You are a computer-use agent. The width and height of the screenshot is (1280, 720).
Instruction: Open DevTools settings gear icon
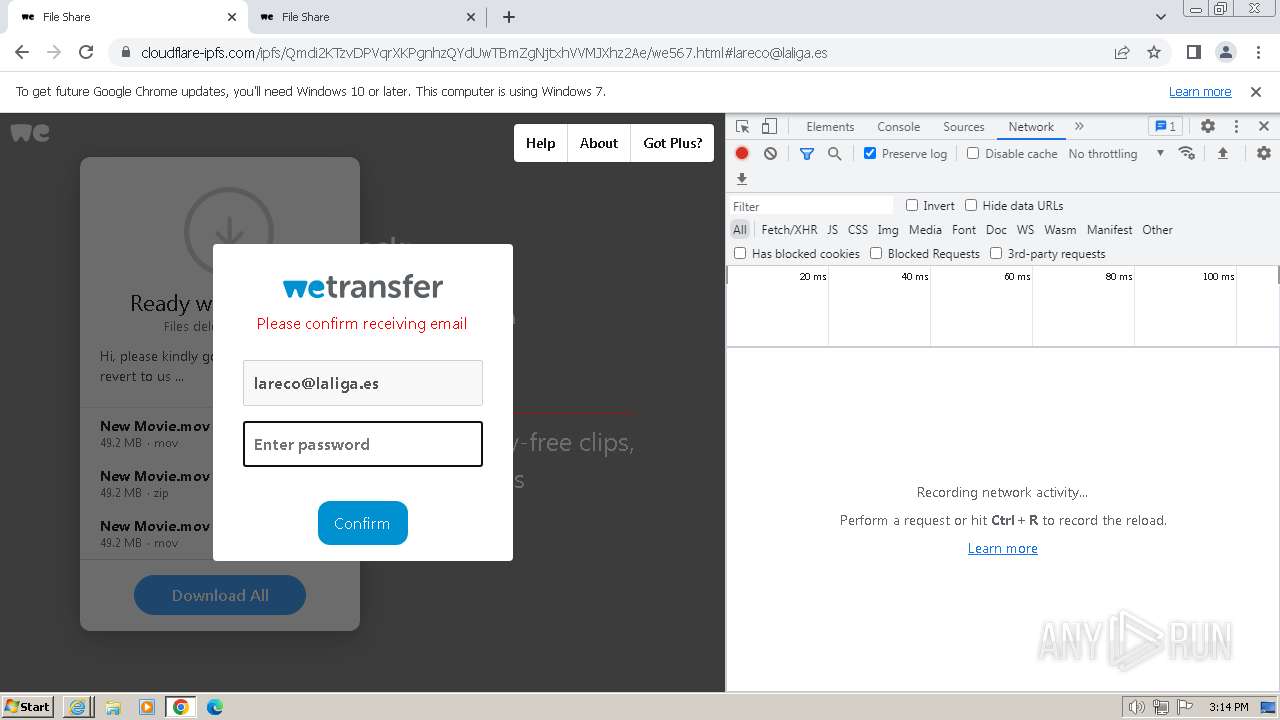click(x=1208, y=127)
